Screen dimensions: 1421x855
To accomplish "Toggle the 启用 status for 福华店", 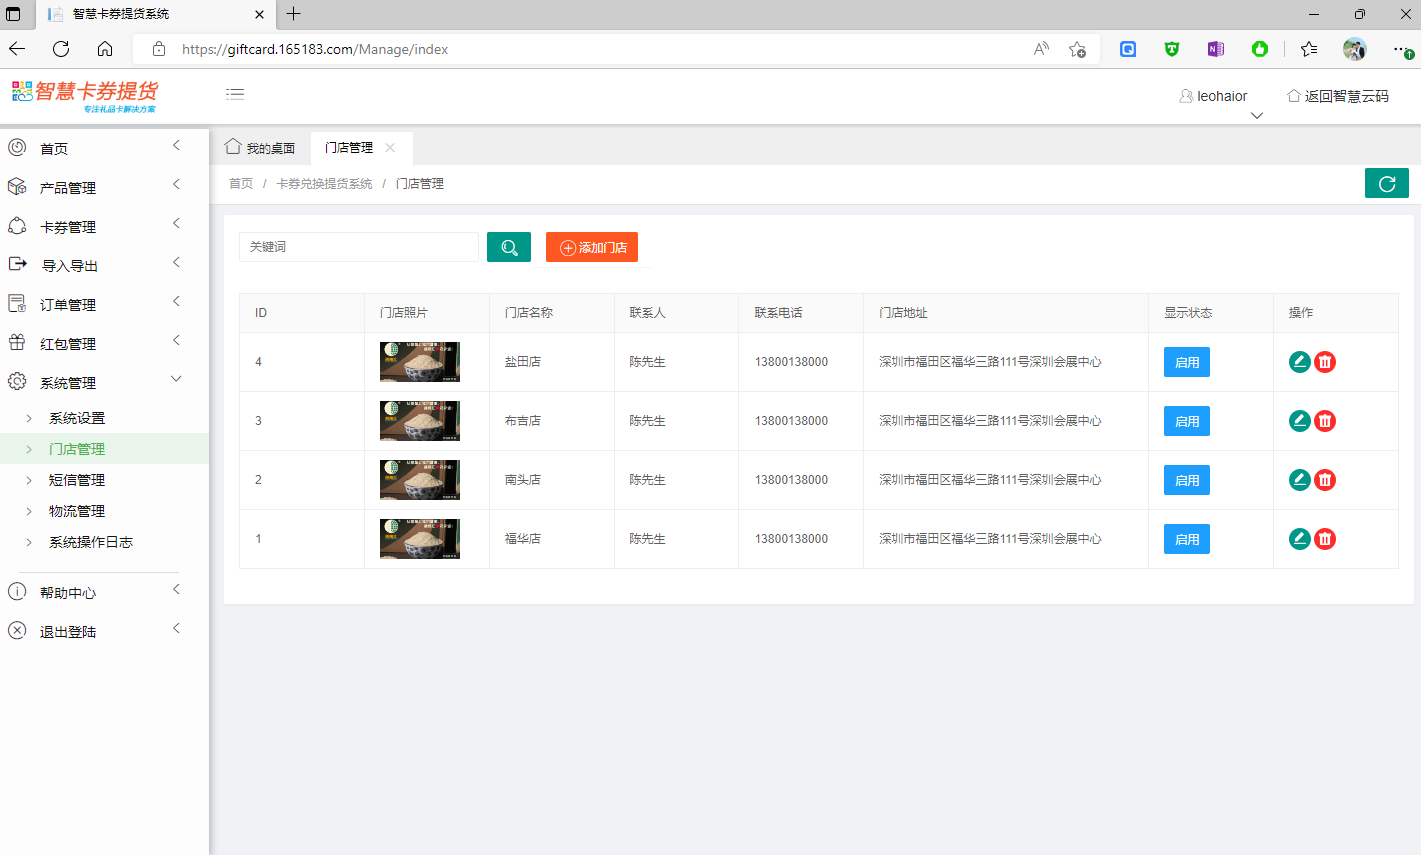I will tap(1186, 539).
